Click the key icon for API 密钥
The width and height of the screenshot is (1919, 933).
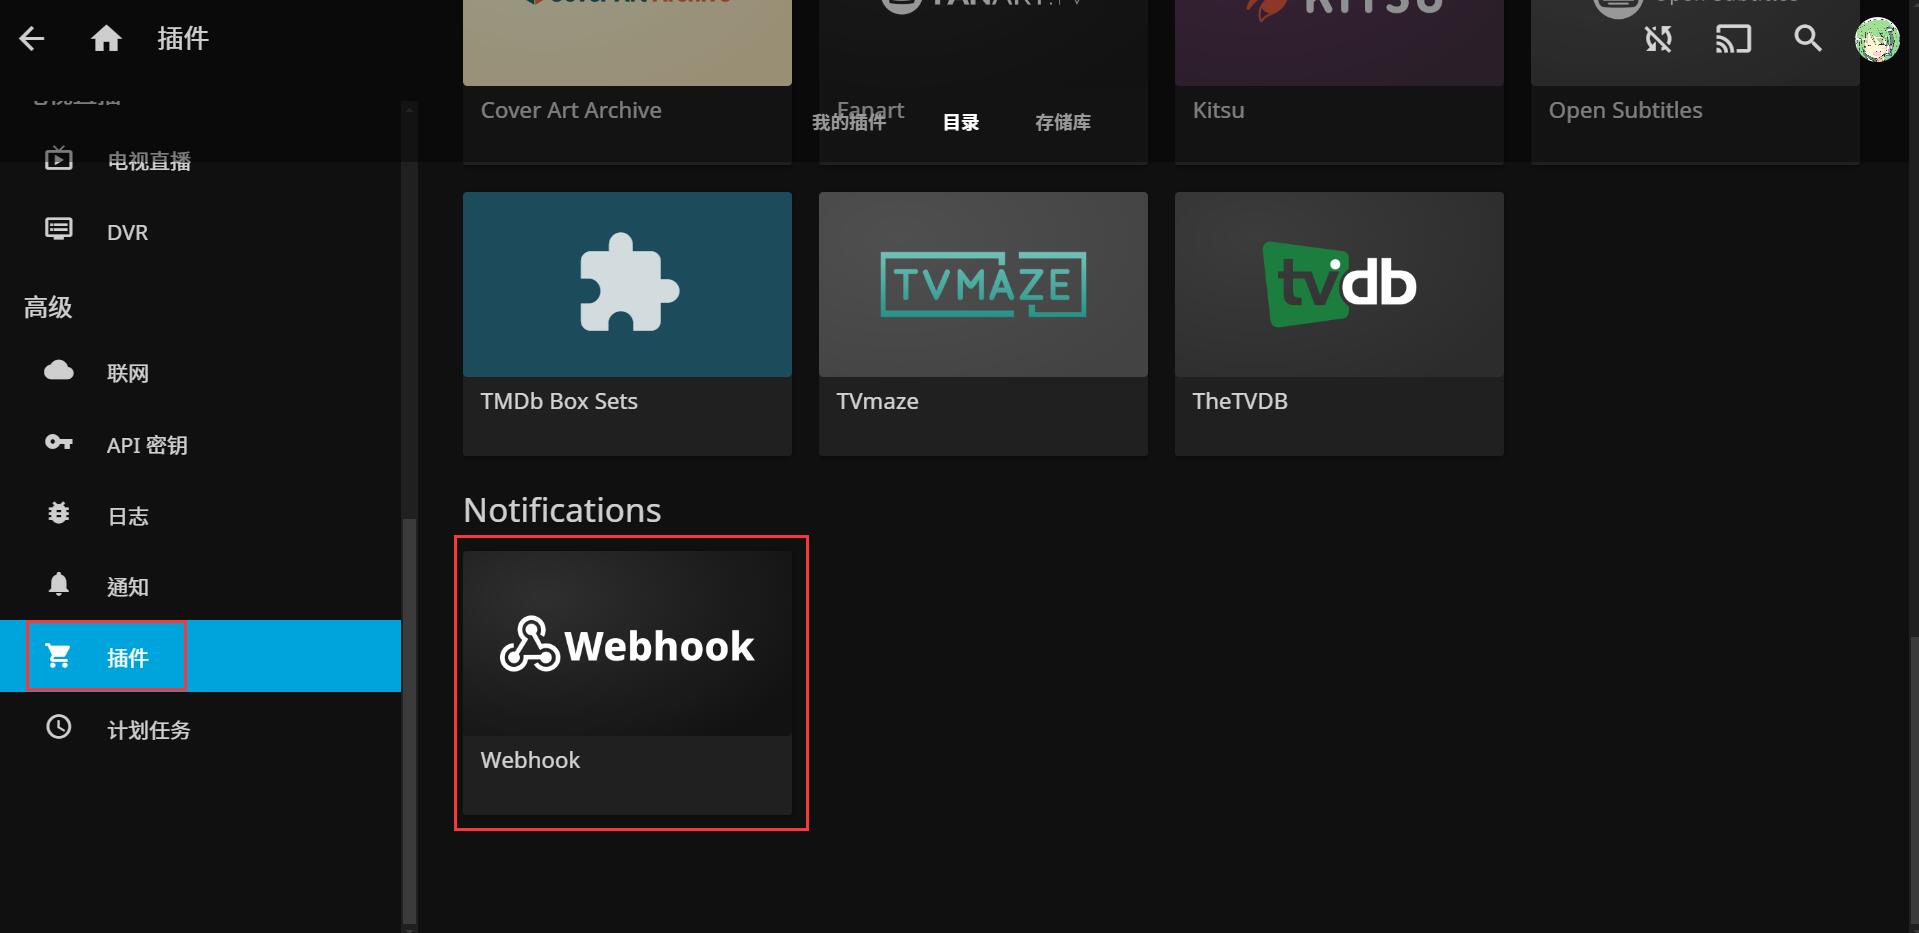[59, 443]
